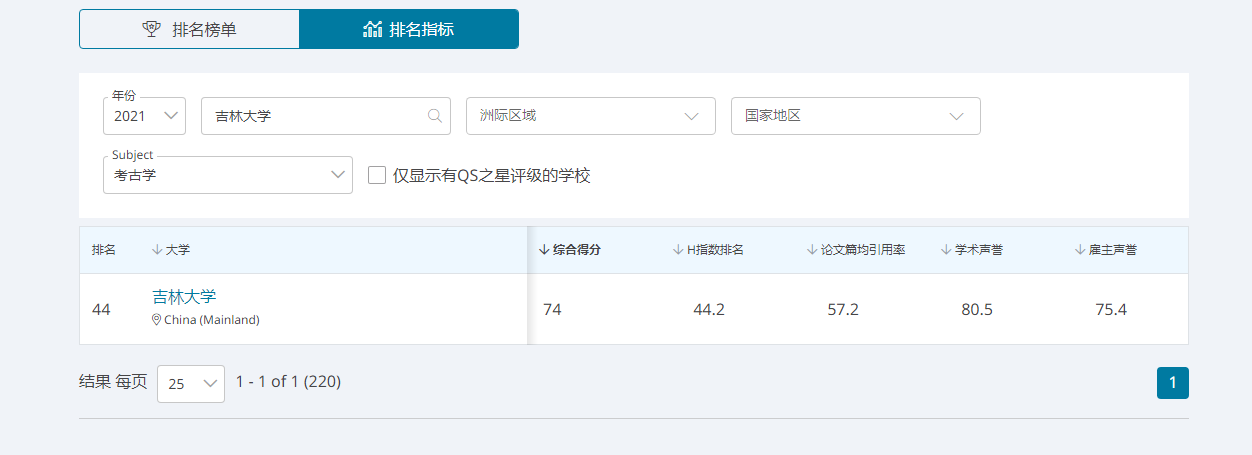The width and height of the screenshot is (1252, 455).
Task: Expand the 国家地区 dropdown
Action: 855,116
